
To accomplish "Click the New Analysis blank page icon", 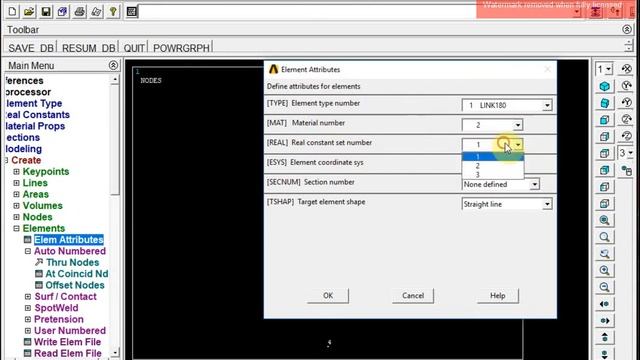I will coord(12,11).
